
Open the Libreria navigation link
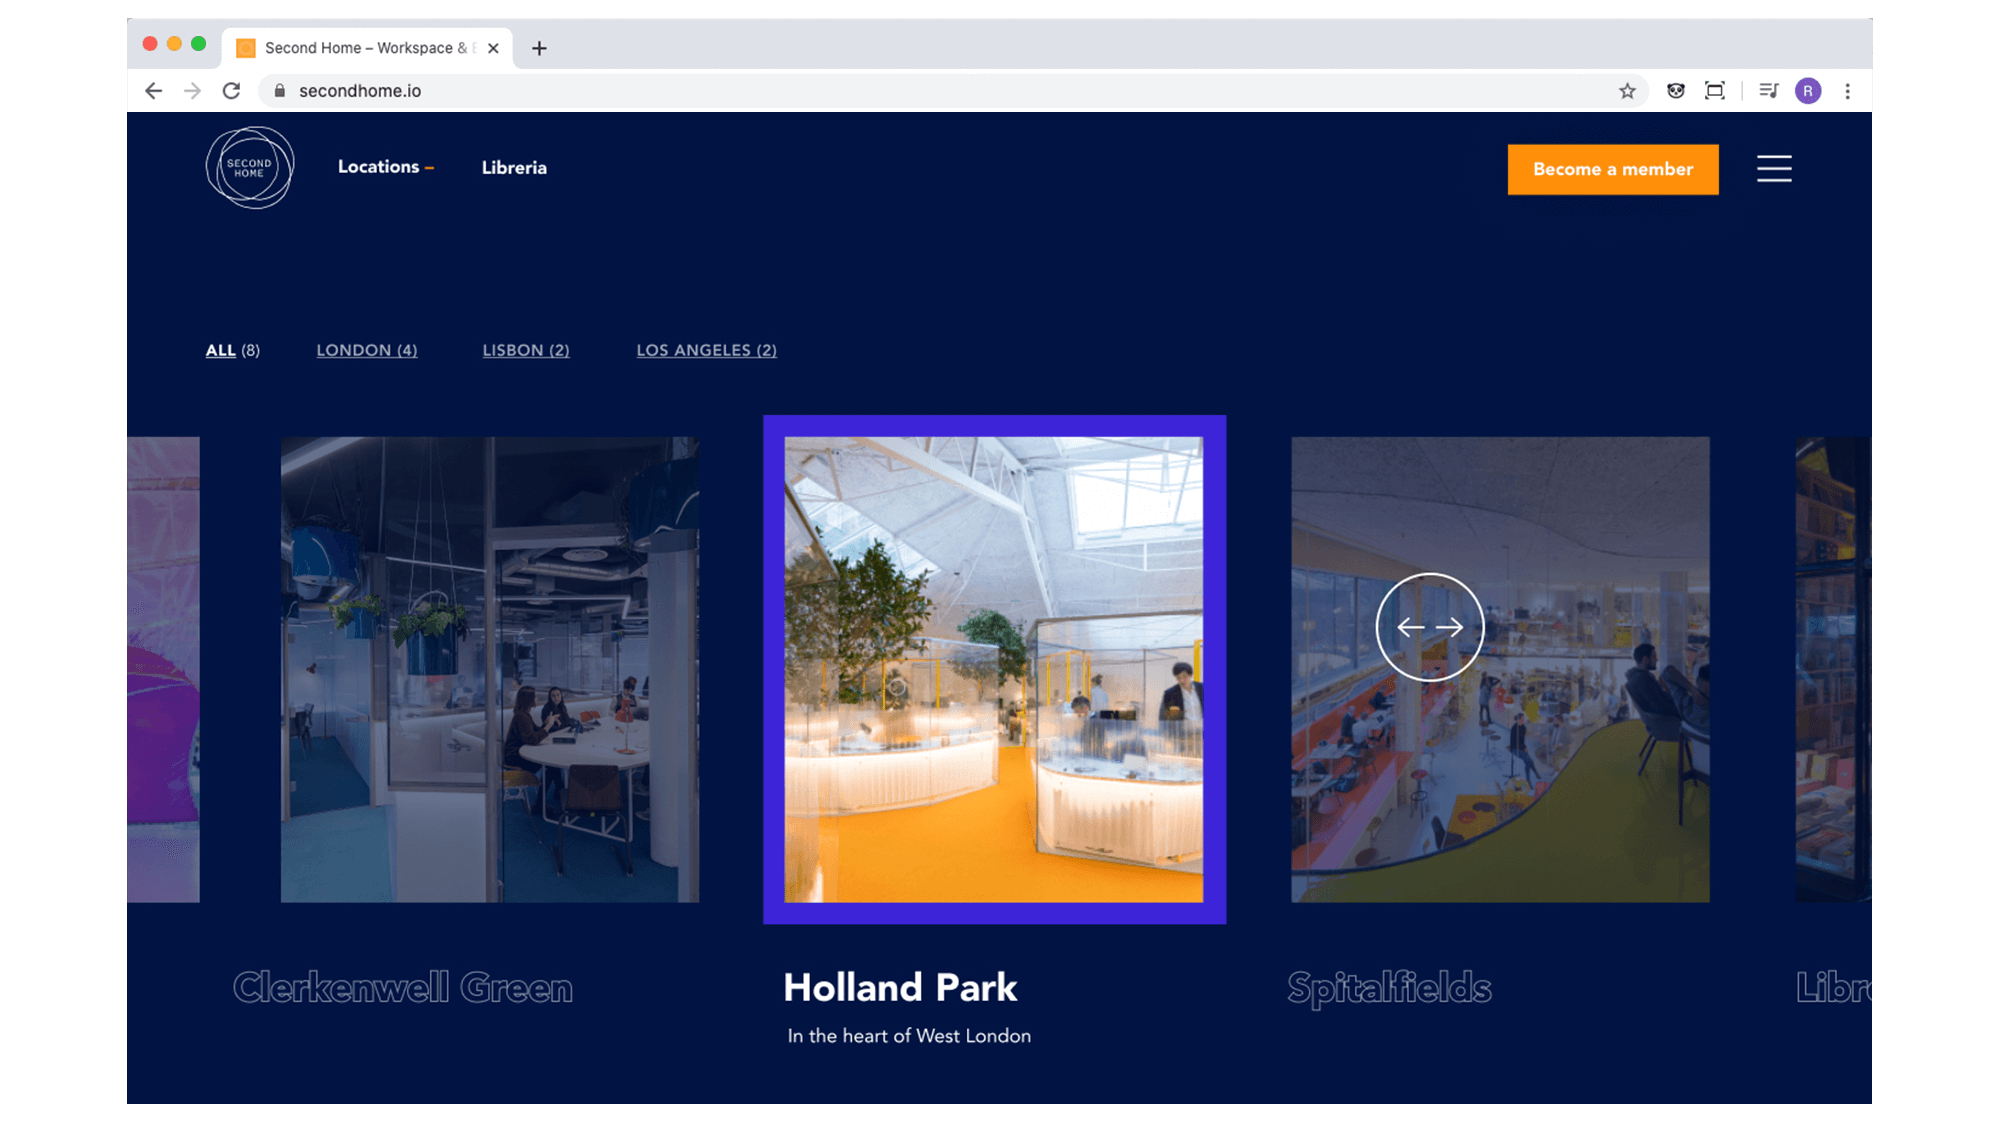[514, 168]
